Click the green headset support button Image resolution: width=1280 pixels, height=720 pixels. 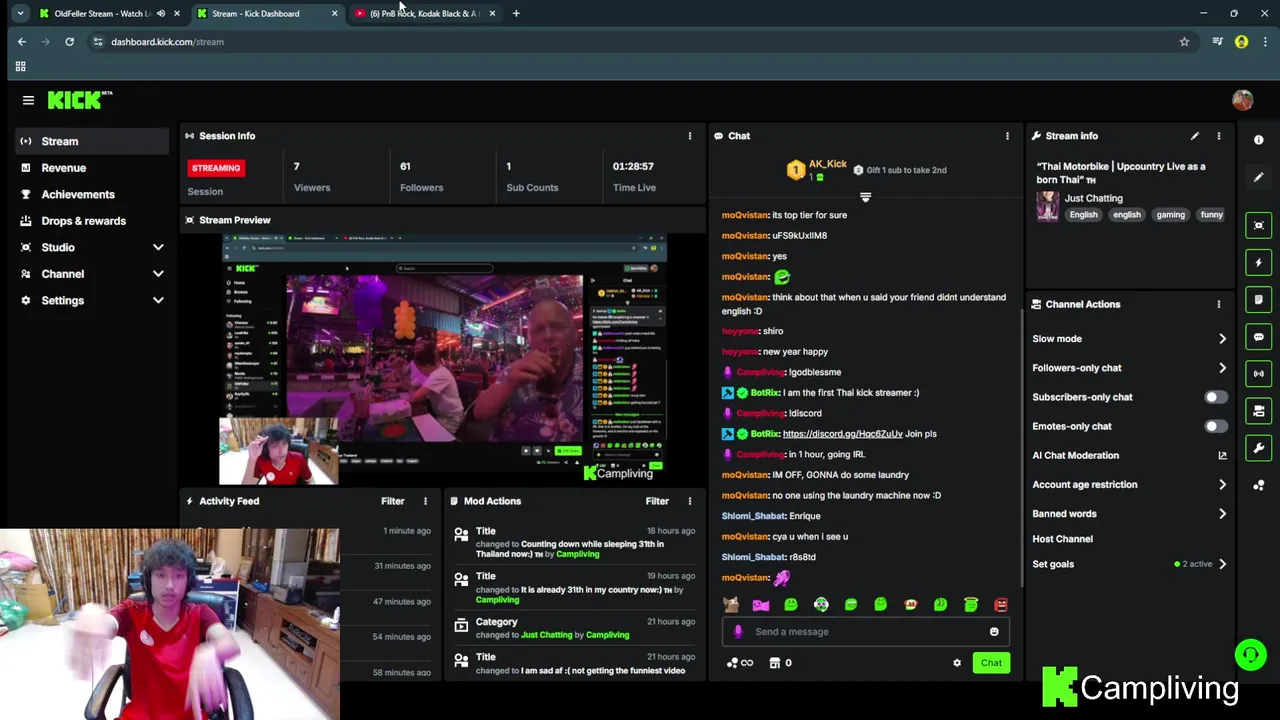click(1250, 655)
